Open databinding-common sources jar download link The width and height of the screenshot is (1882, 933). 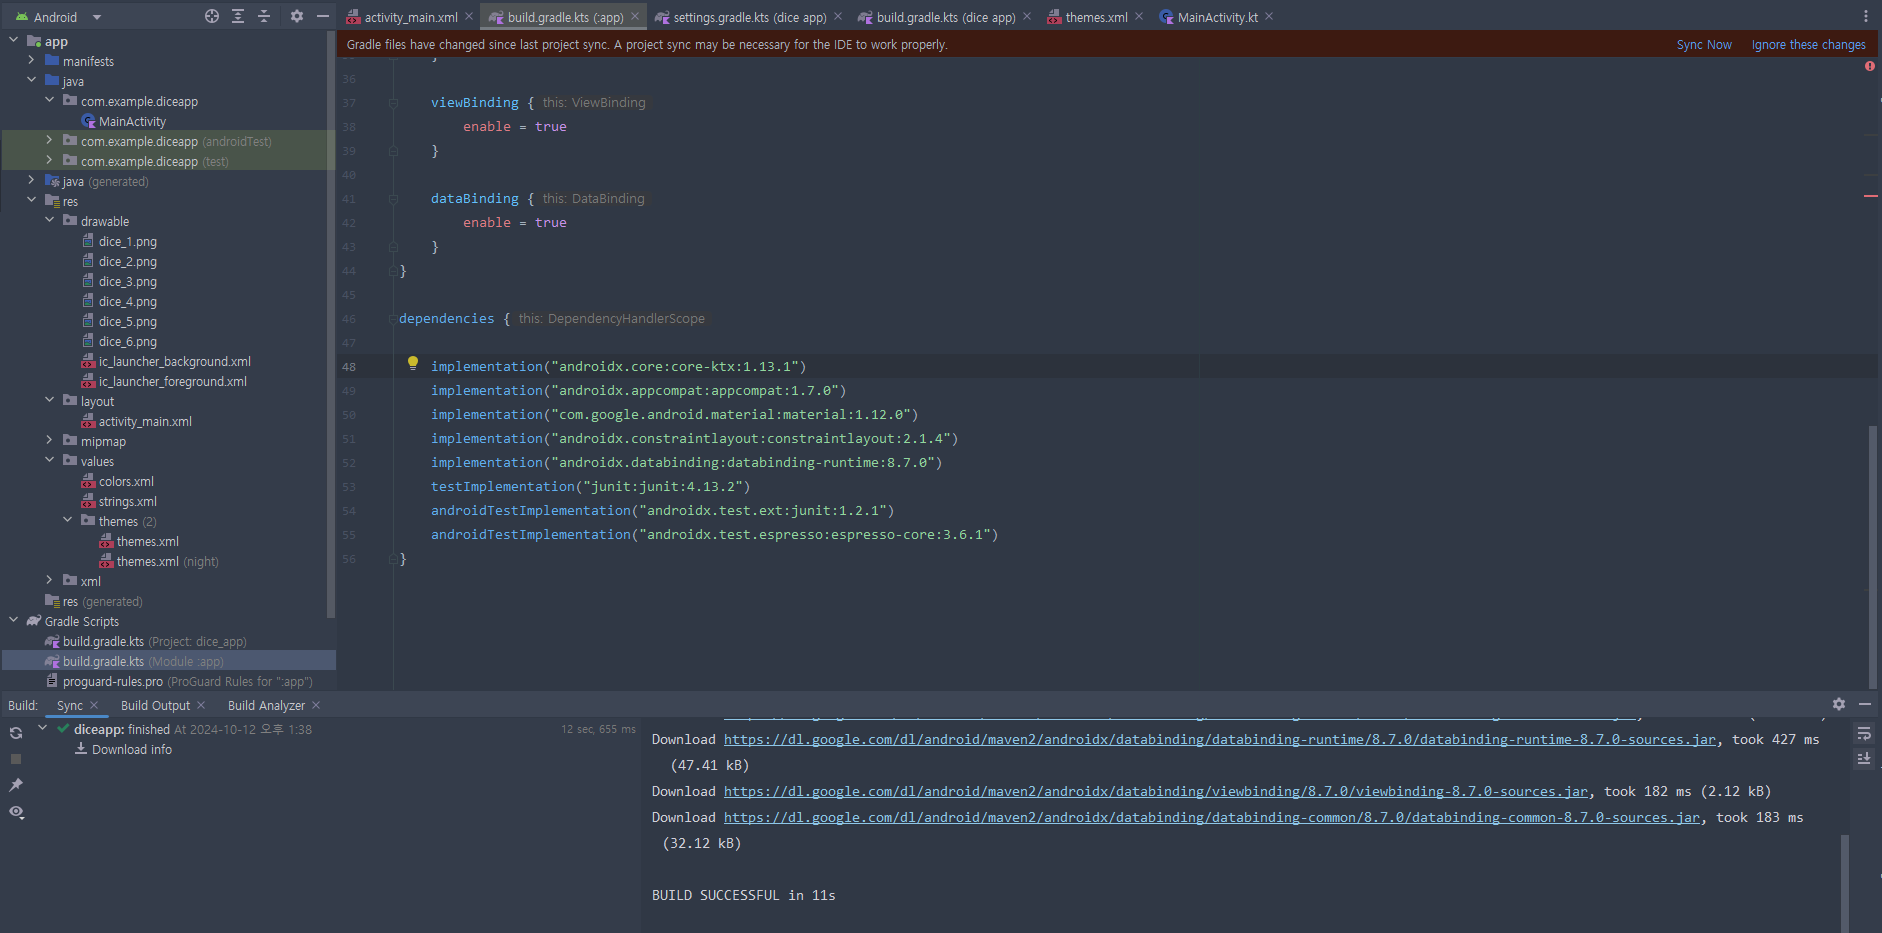click(1212, 817)
